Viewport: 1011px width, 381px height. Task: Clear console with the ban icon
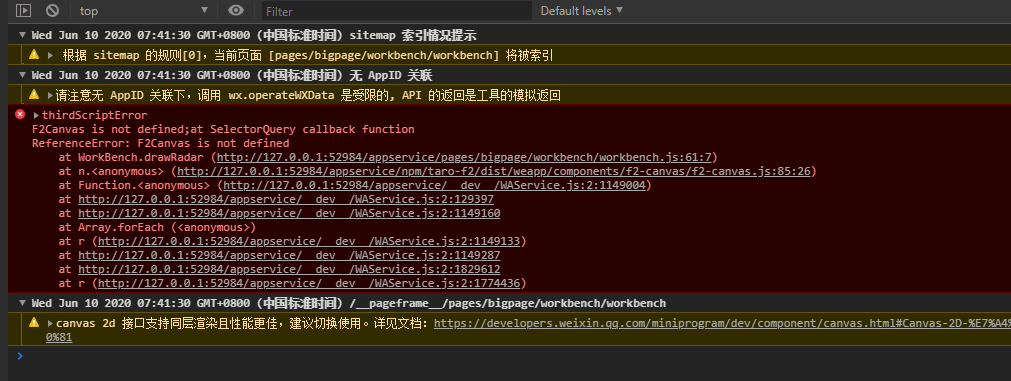click(53, 10)
